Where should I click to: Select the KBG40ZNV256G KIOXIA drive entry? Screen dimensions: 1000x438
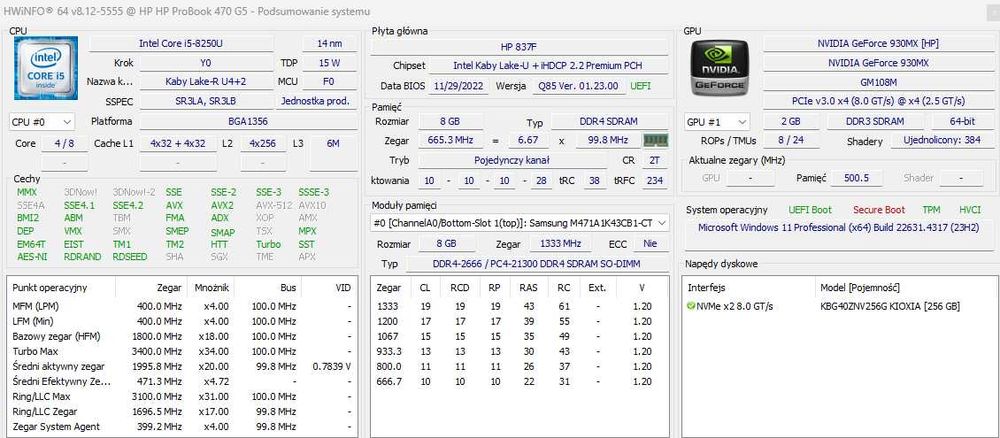pos(890,307)
